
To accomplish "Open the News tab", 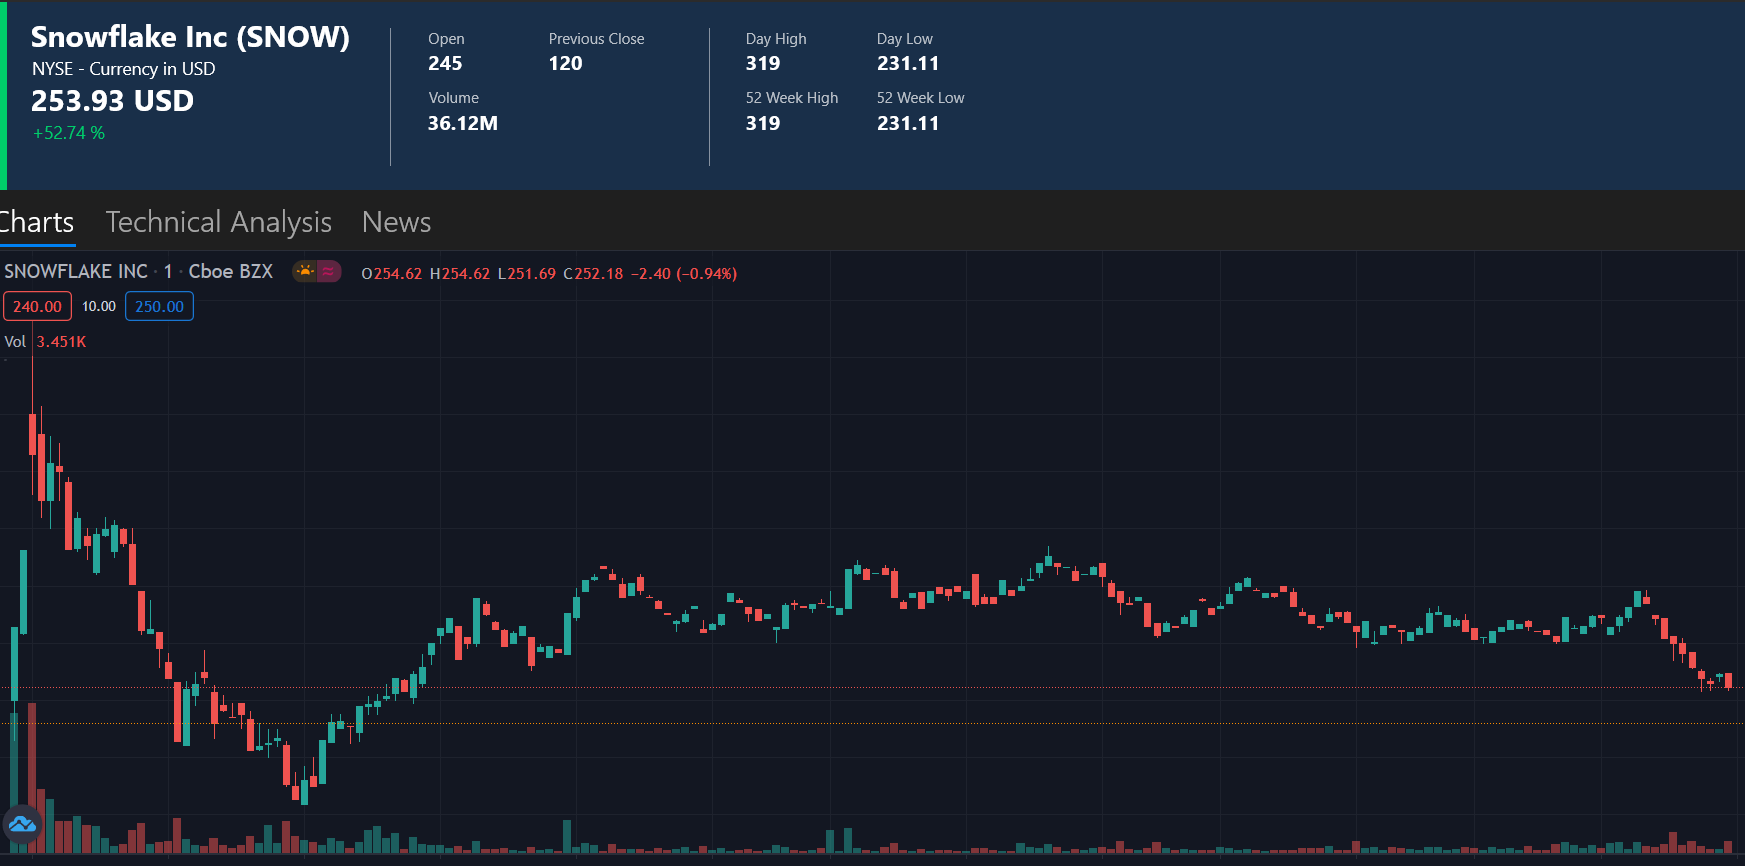I will 396,222.
